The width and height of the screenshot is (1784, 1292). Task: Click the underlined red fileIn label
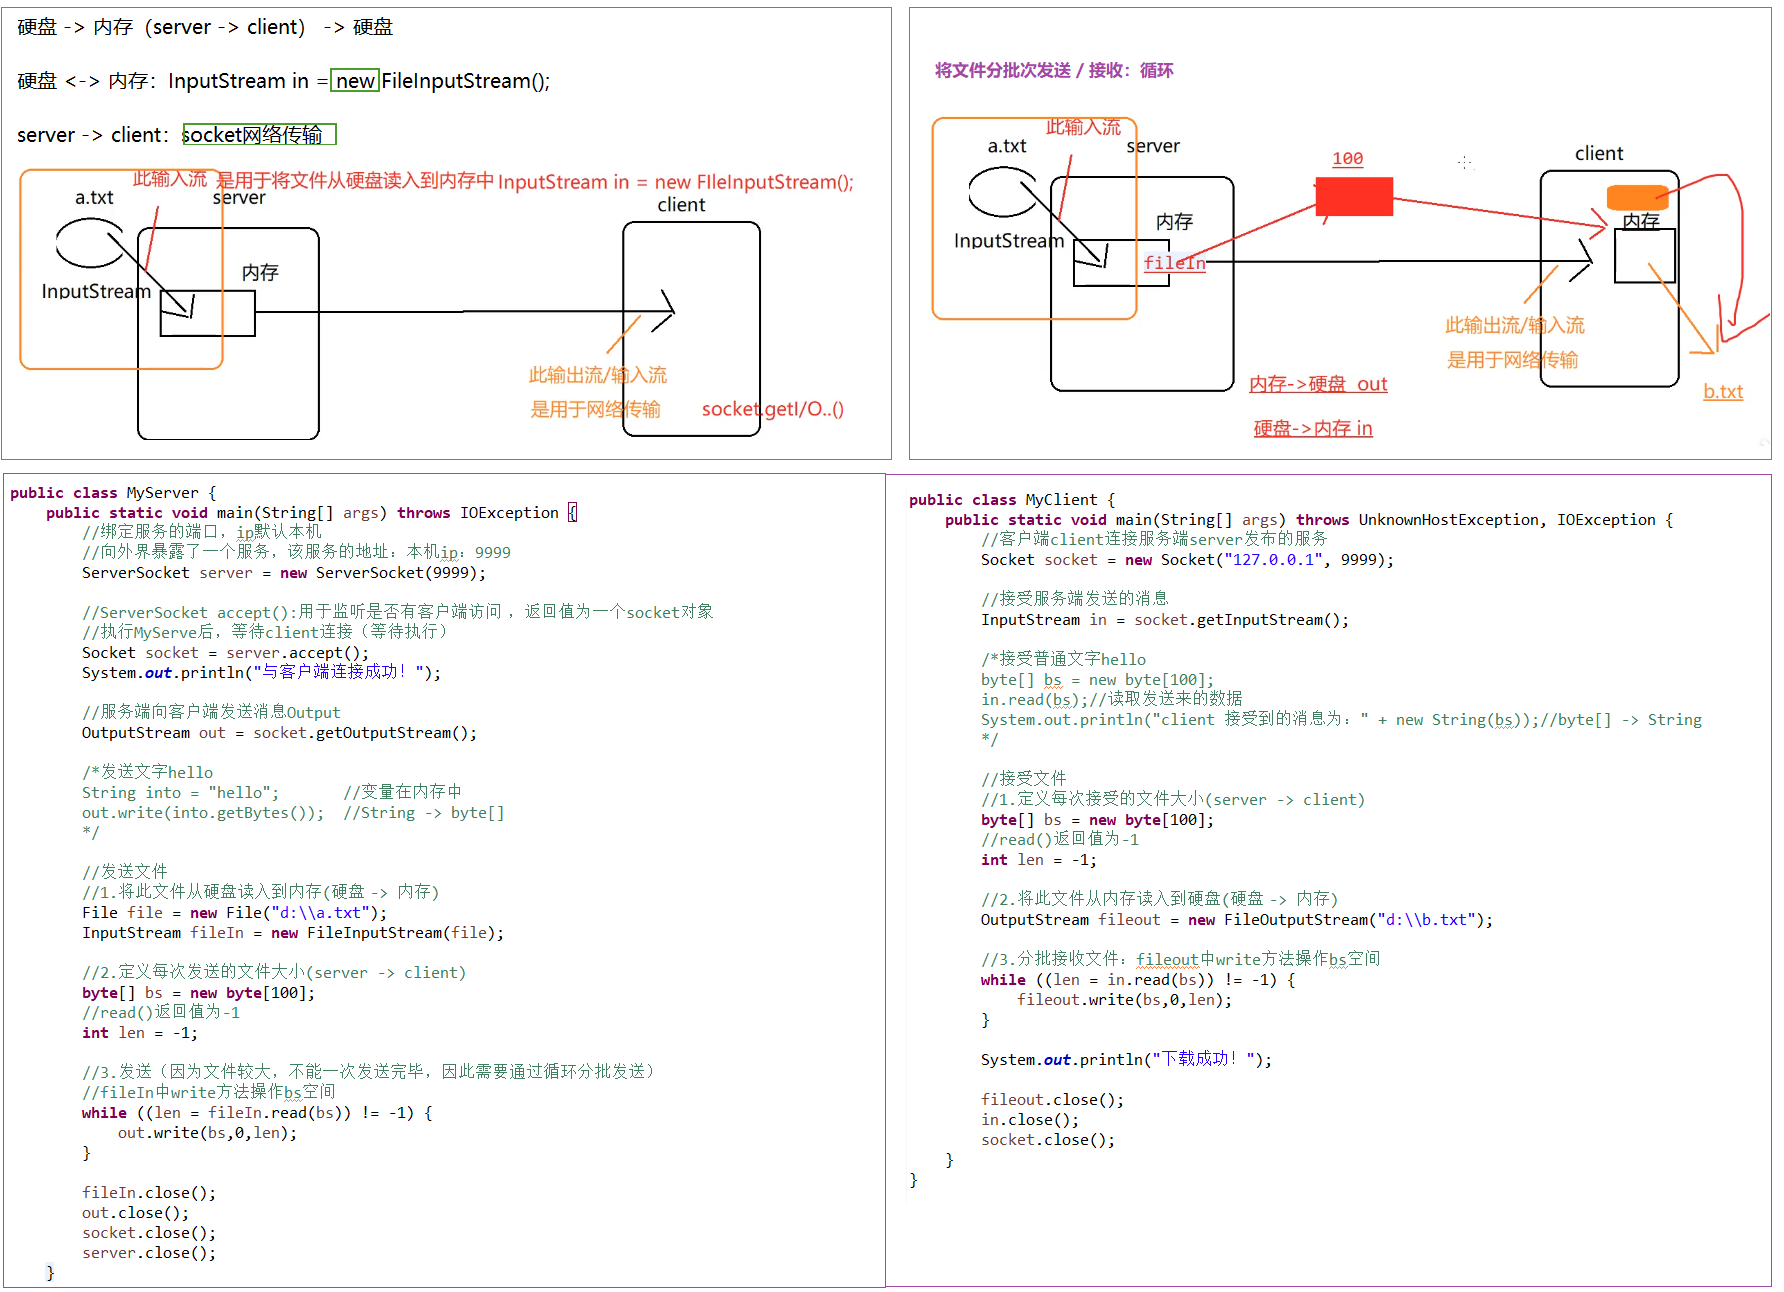pos(1174,263)
